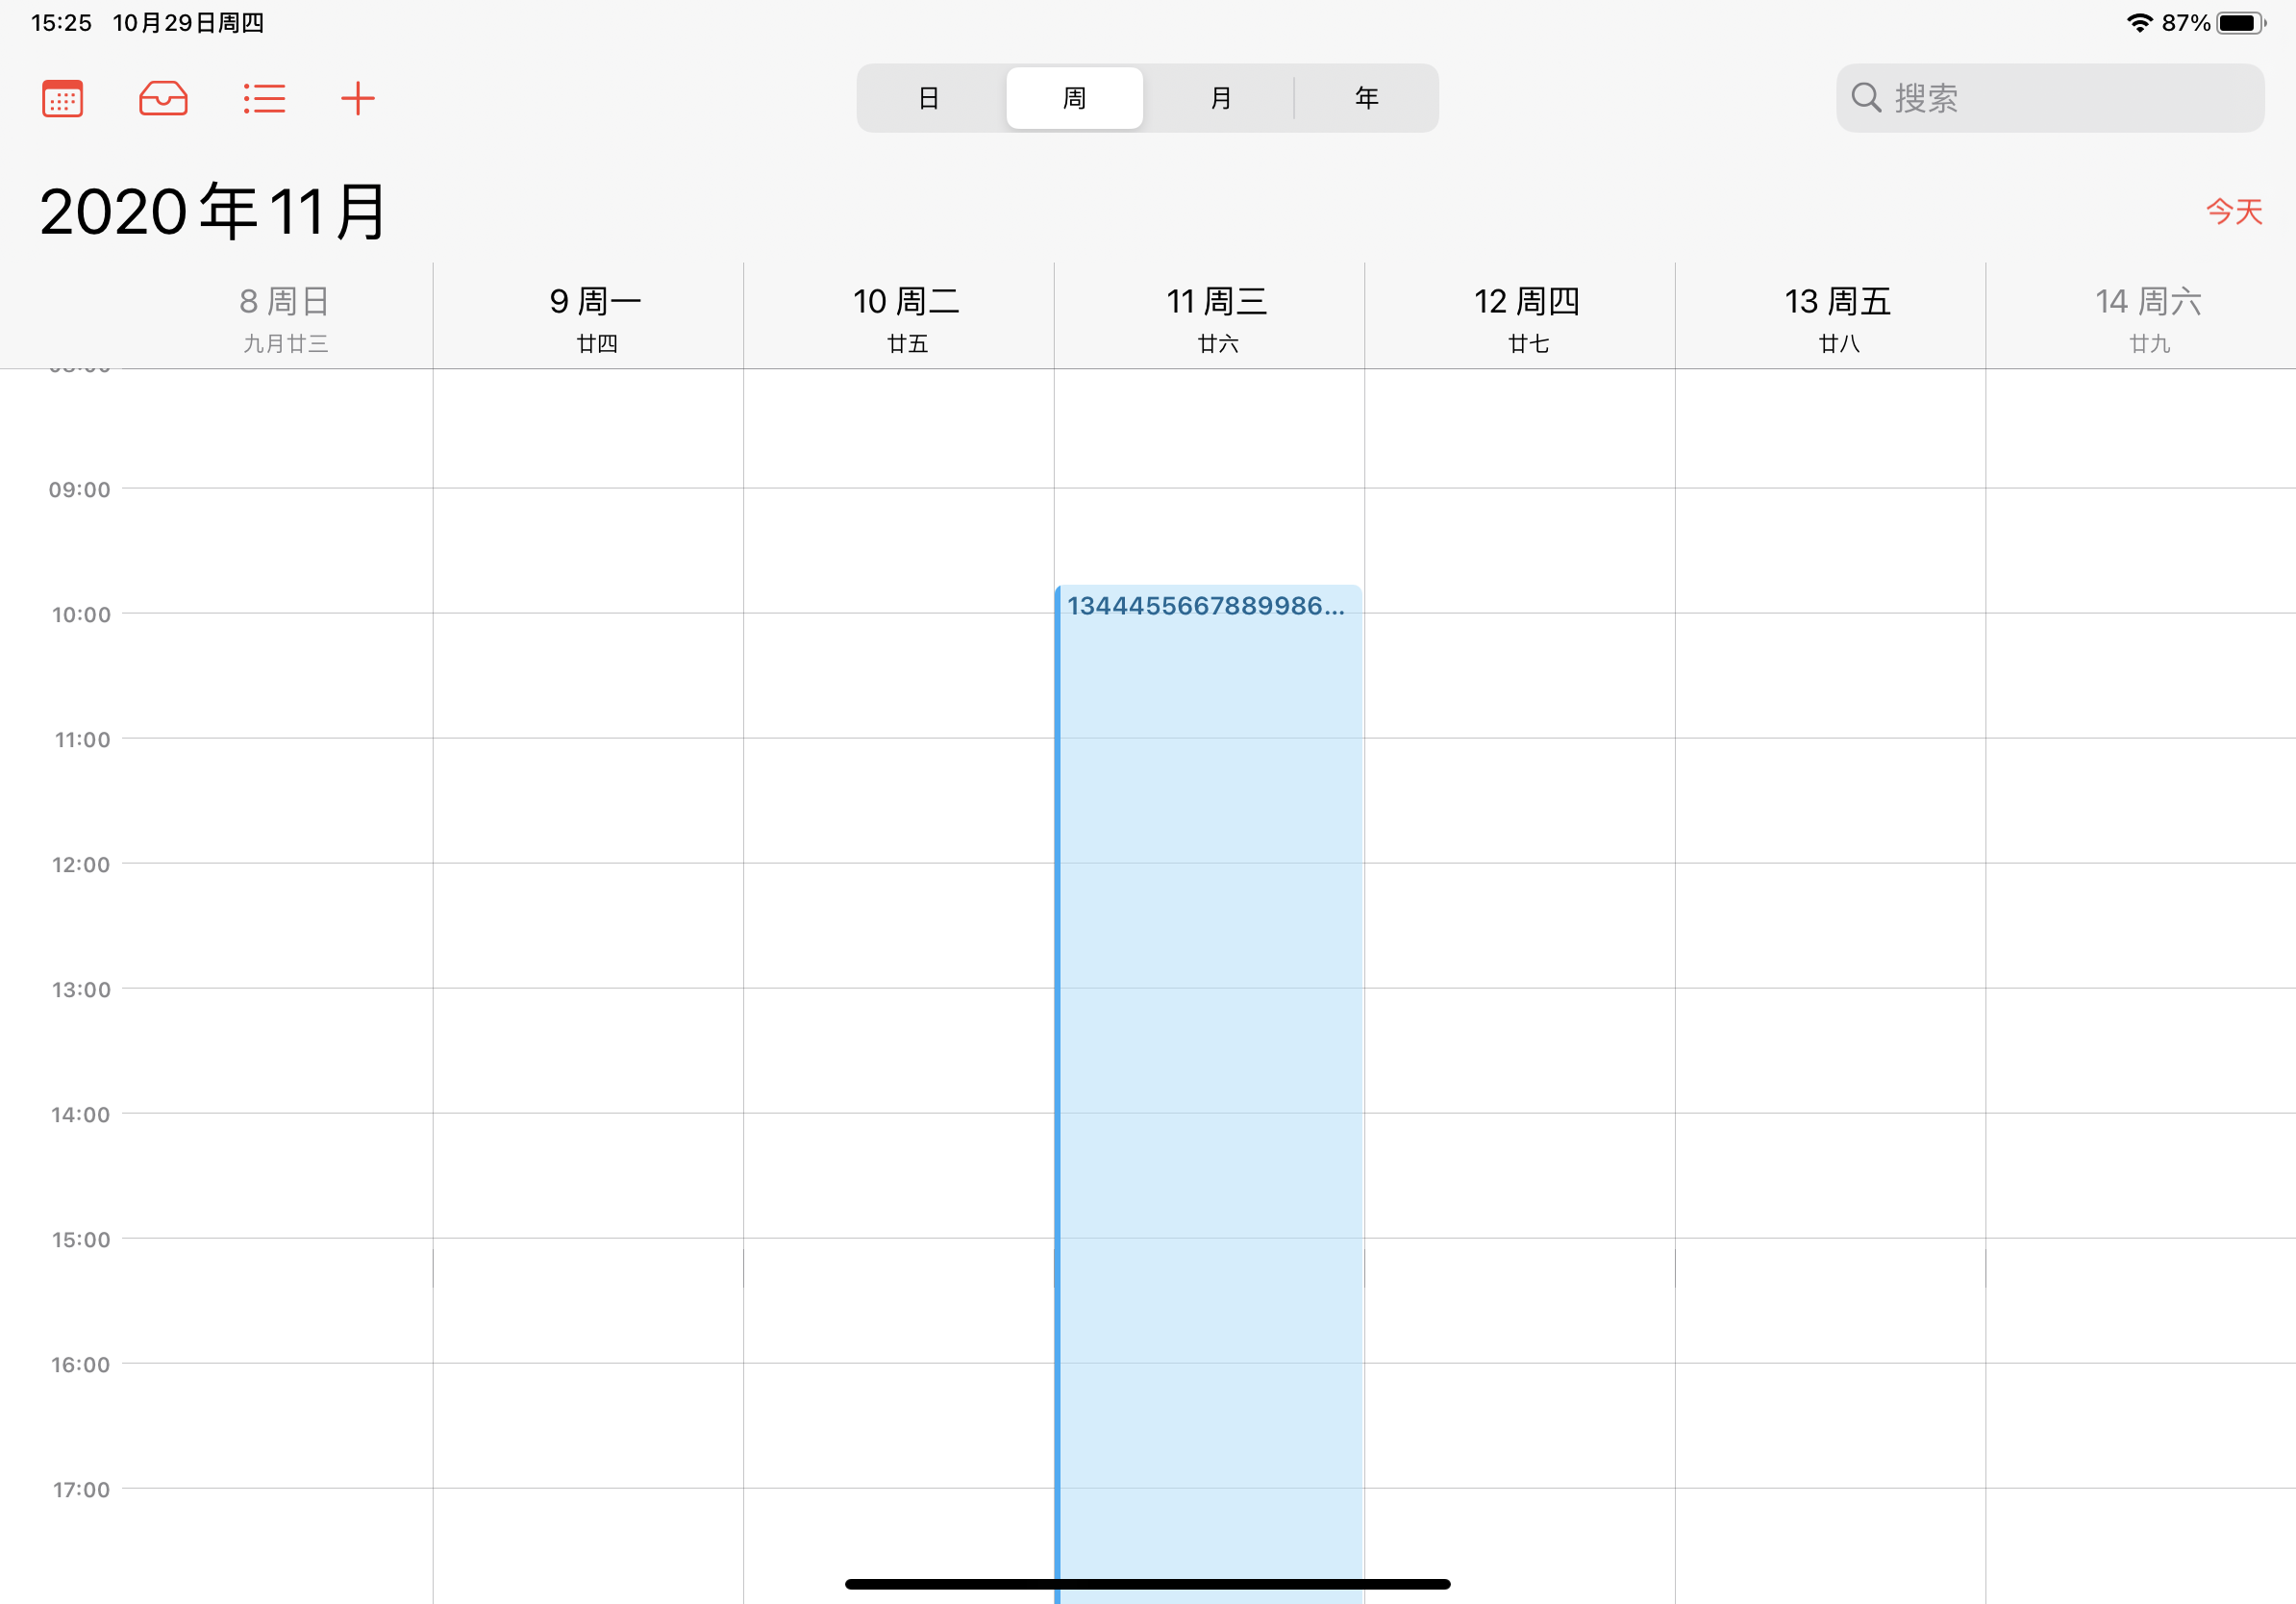The height and width of the screenshot is (1604, 2296).
Task: Select the Week (周) view tab
Action: pos(1074,98)
